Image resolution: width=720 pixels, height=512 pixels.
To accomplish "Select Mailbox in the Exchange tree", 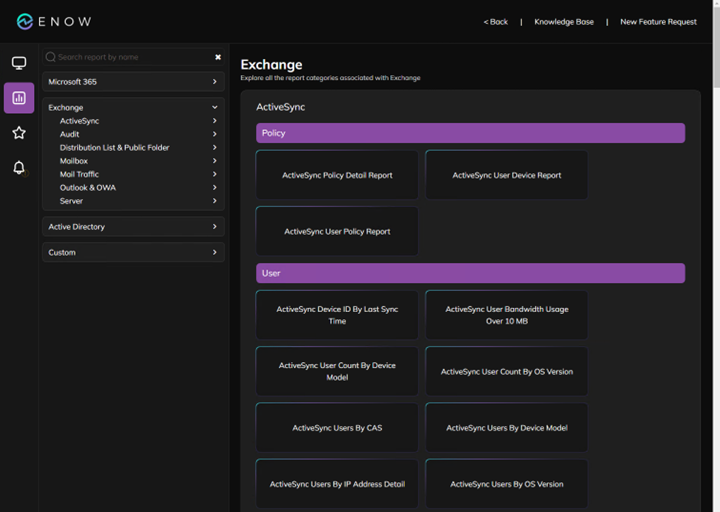I will point(74,161).
